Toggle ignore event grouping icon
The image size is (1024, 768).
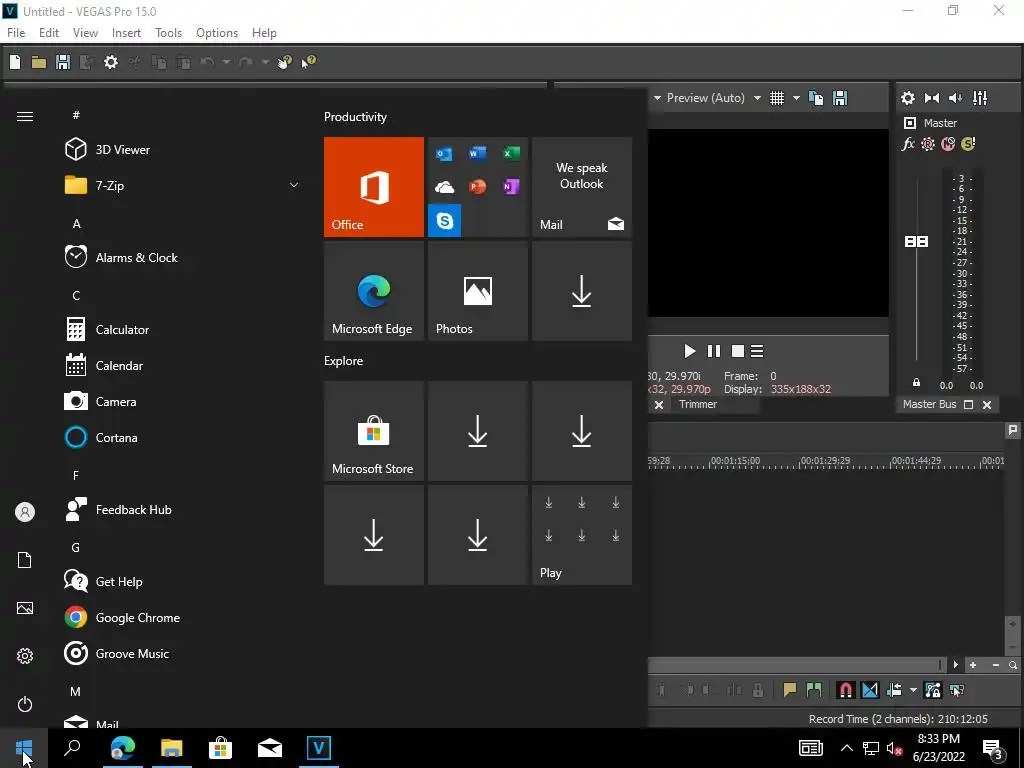pos(957,690)
